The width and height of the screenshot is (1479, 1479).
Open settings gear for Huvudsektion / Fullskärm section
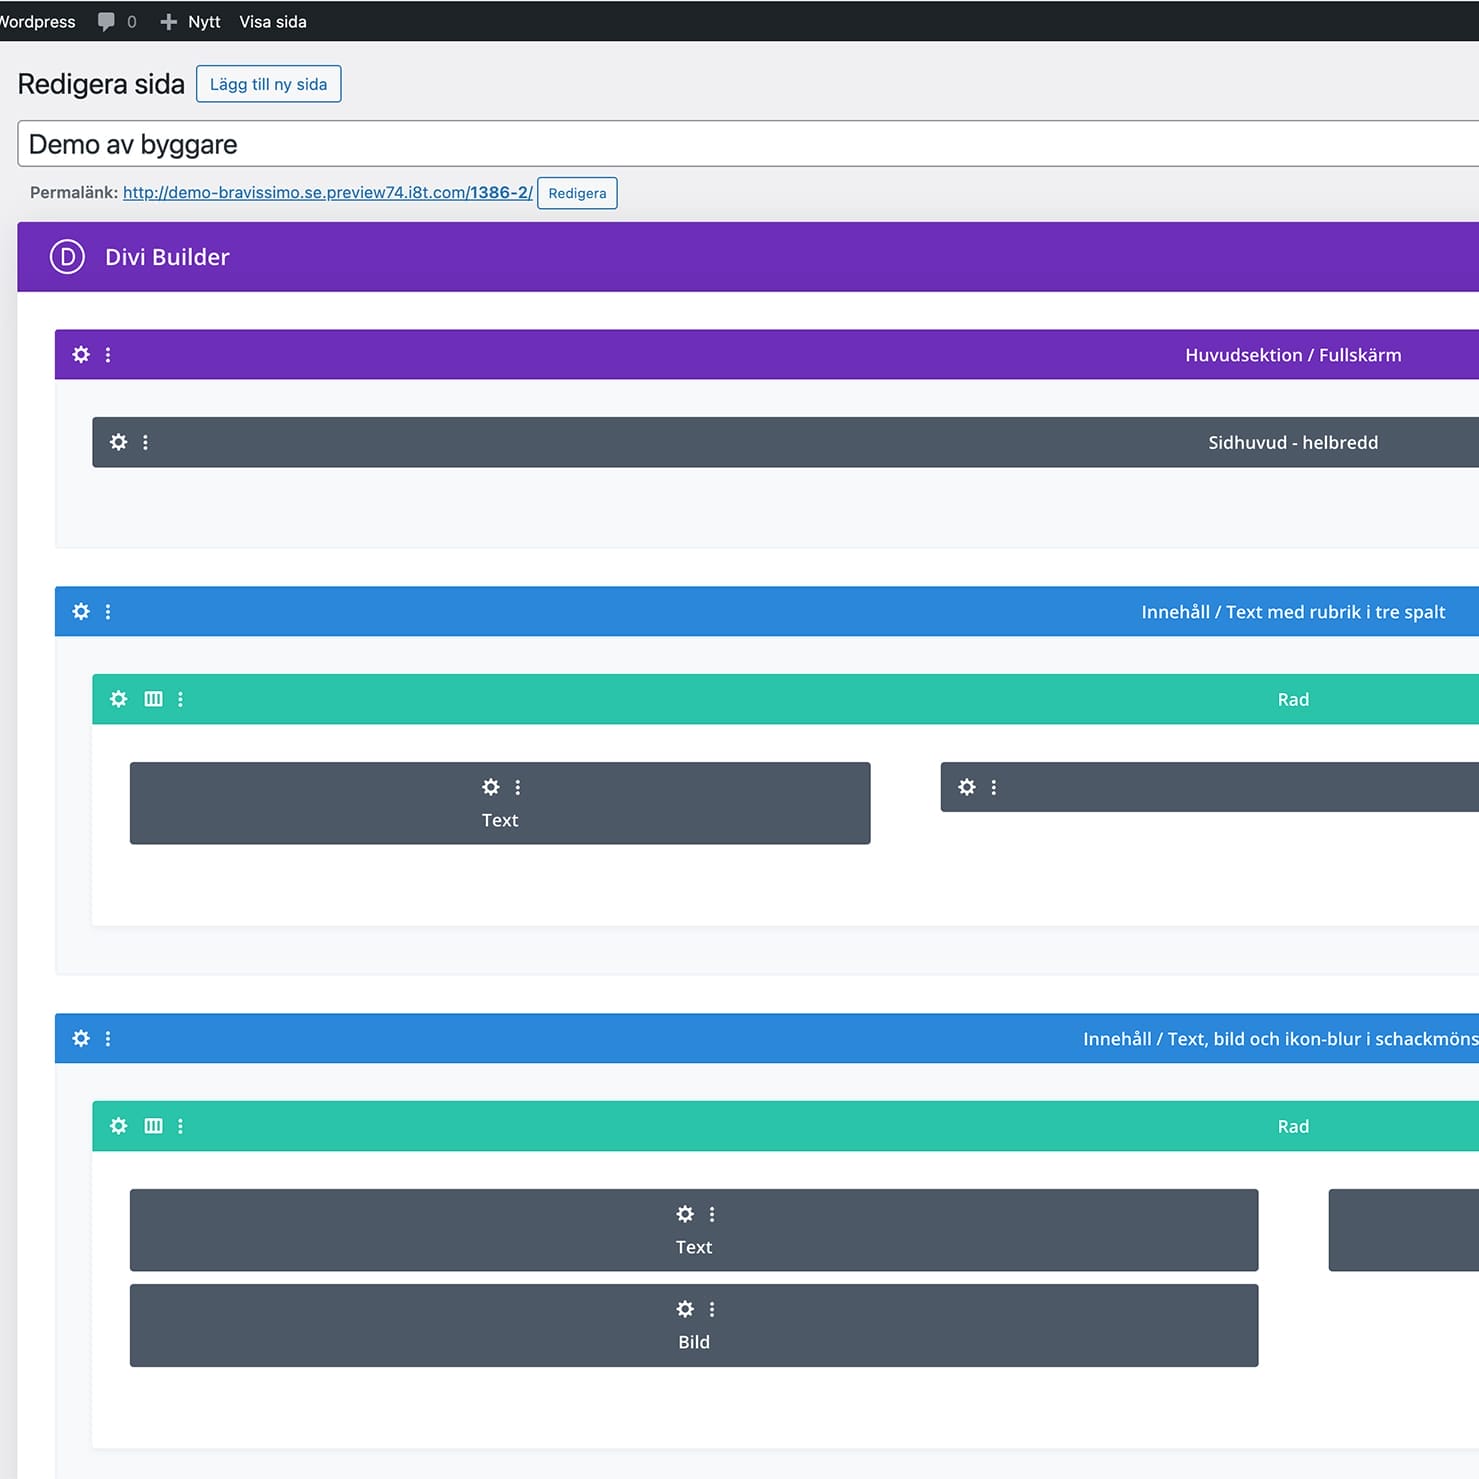click(81, 355)
